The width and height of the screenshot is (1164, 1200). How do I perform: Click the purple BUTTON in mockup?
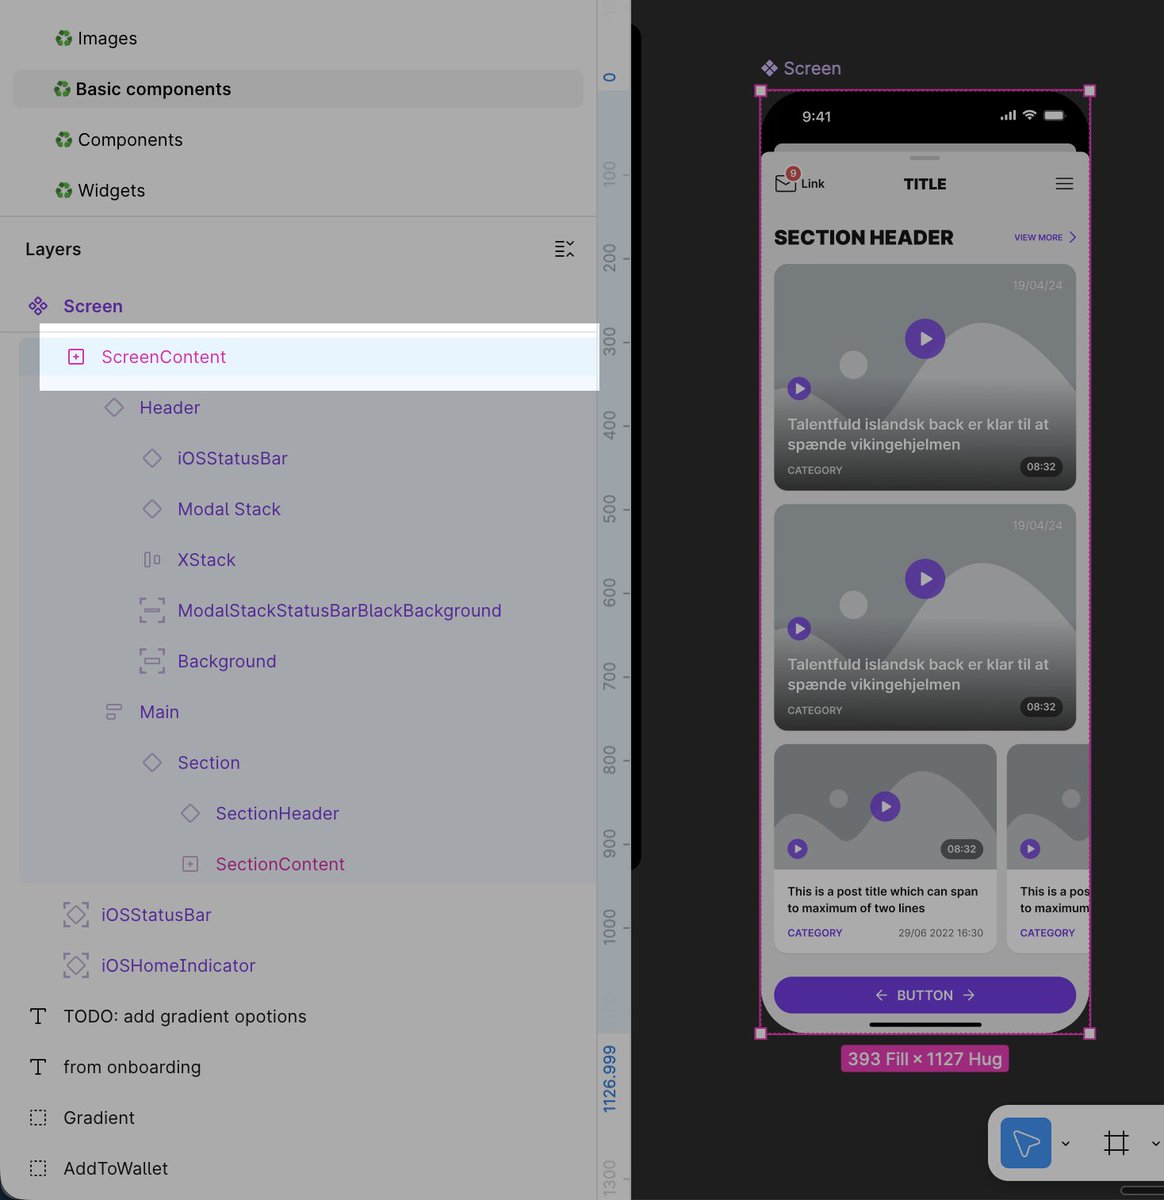coord(925,995)
